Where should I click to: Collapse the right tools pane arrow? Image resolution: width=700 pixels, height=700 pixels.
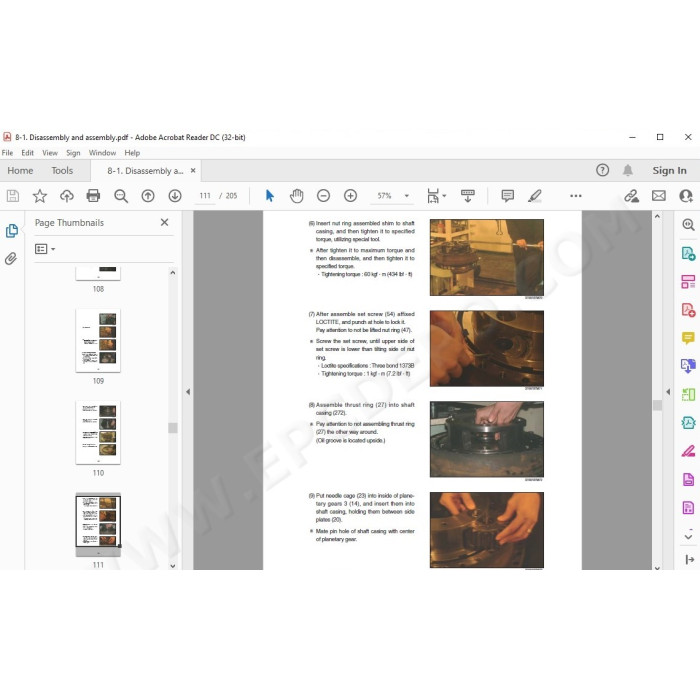[x=668, y=392]
